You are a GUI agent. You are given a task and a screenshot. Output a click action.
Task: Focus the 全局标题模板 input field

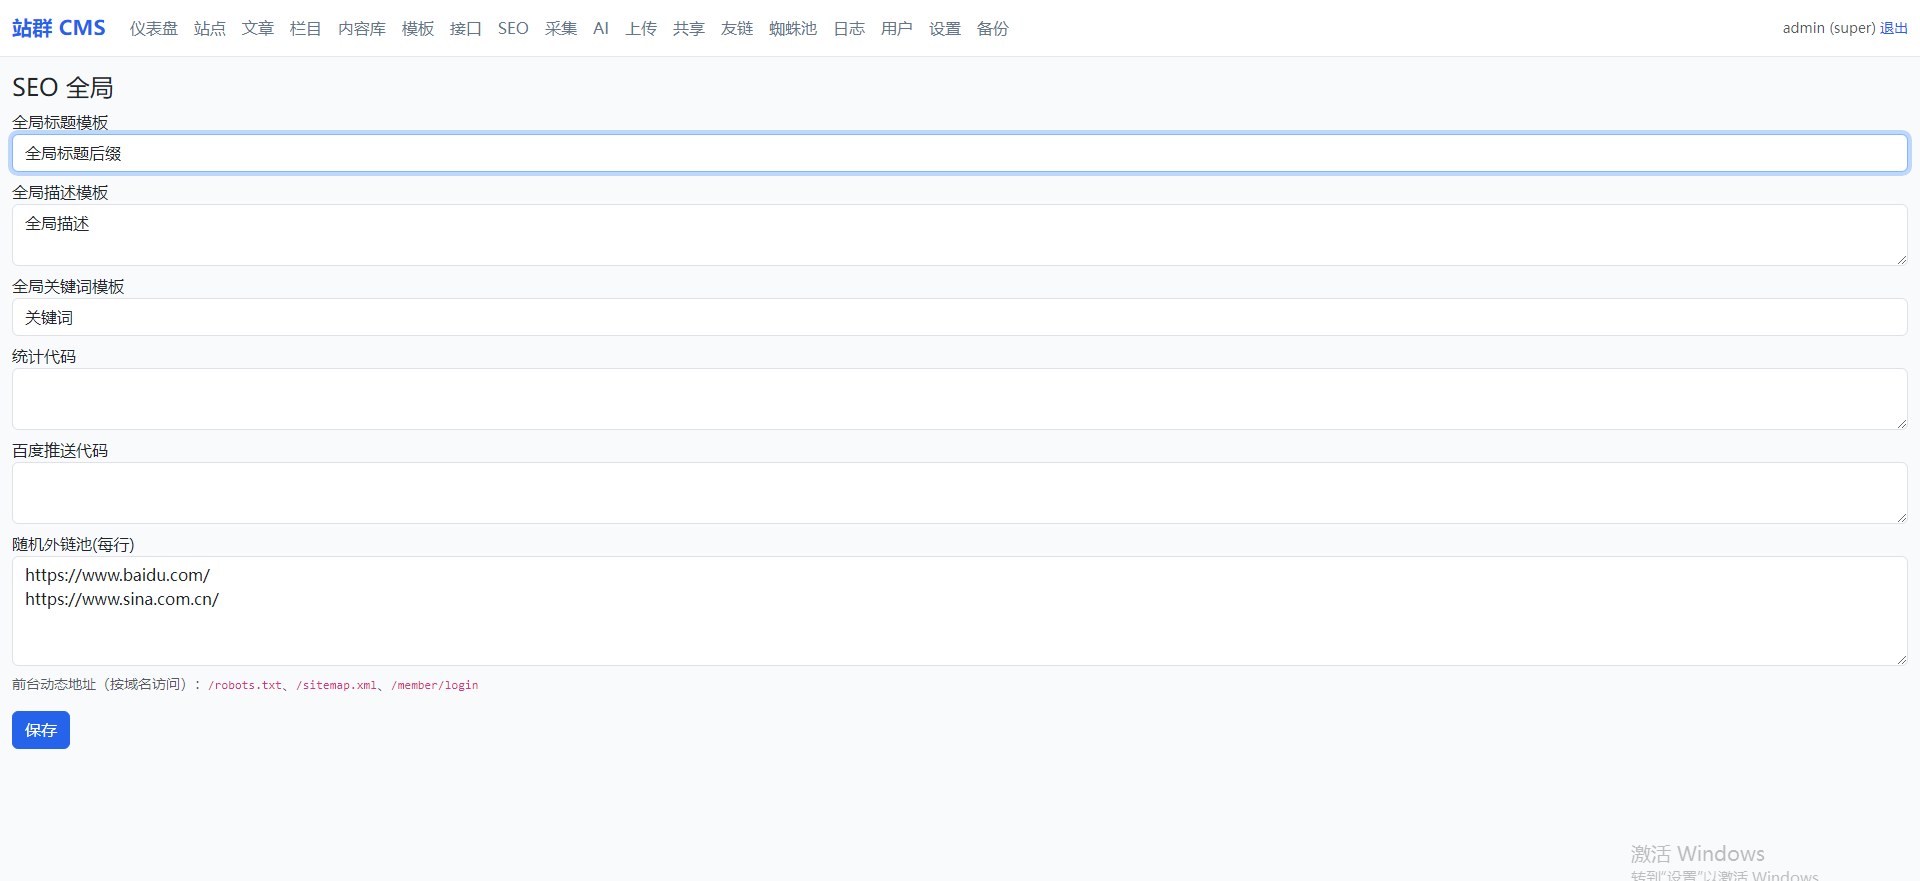959,153
